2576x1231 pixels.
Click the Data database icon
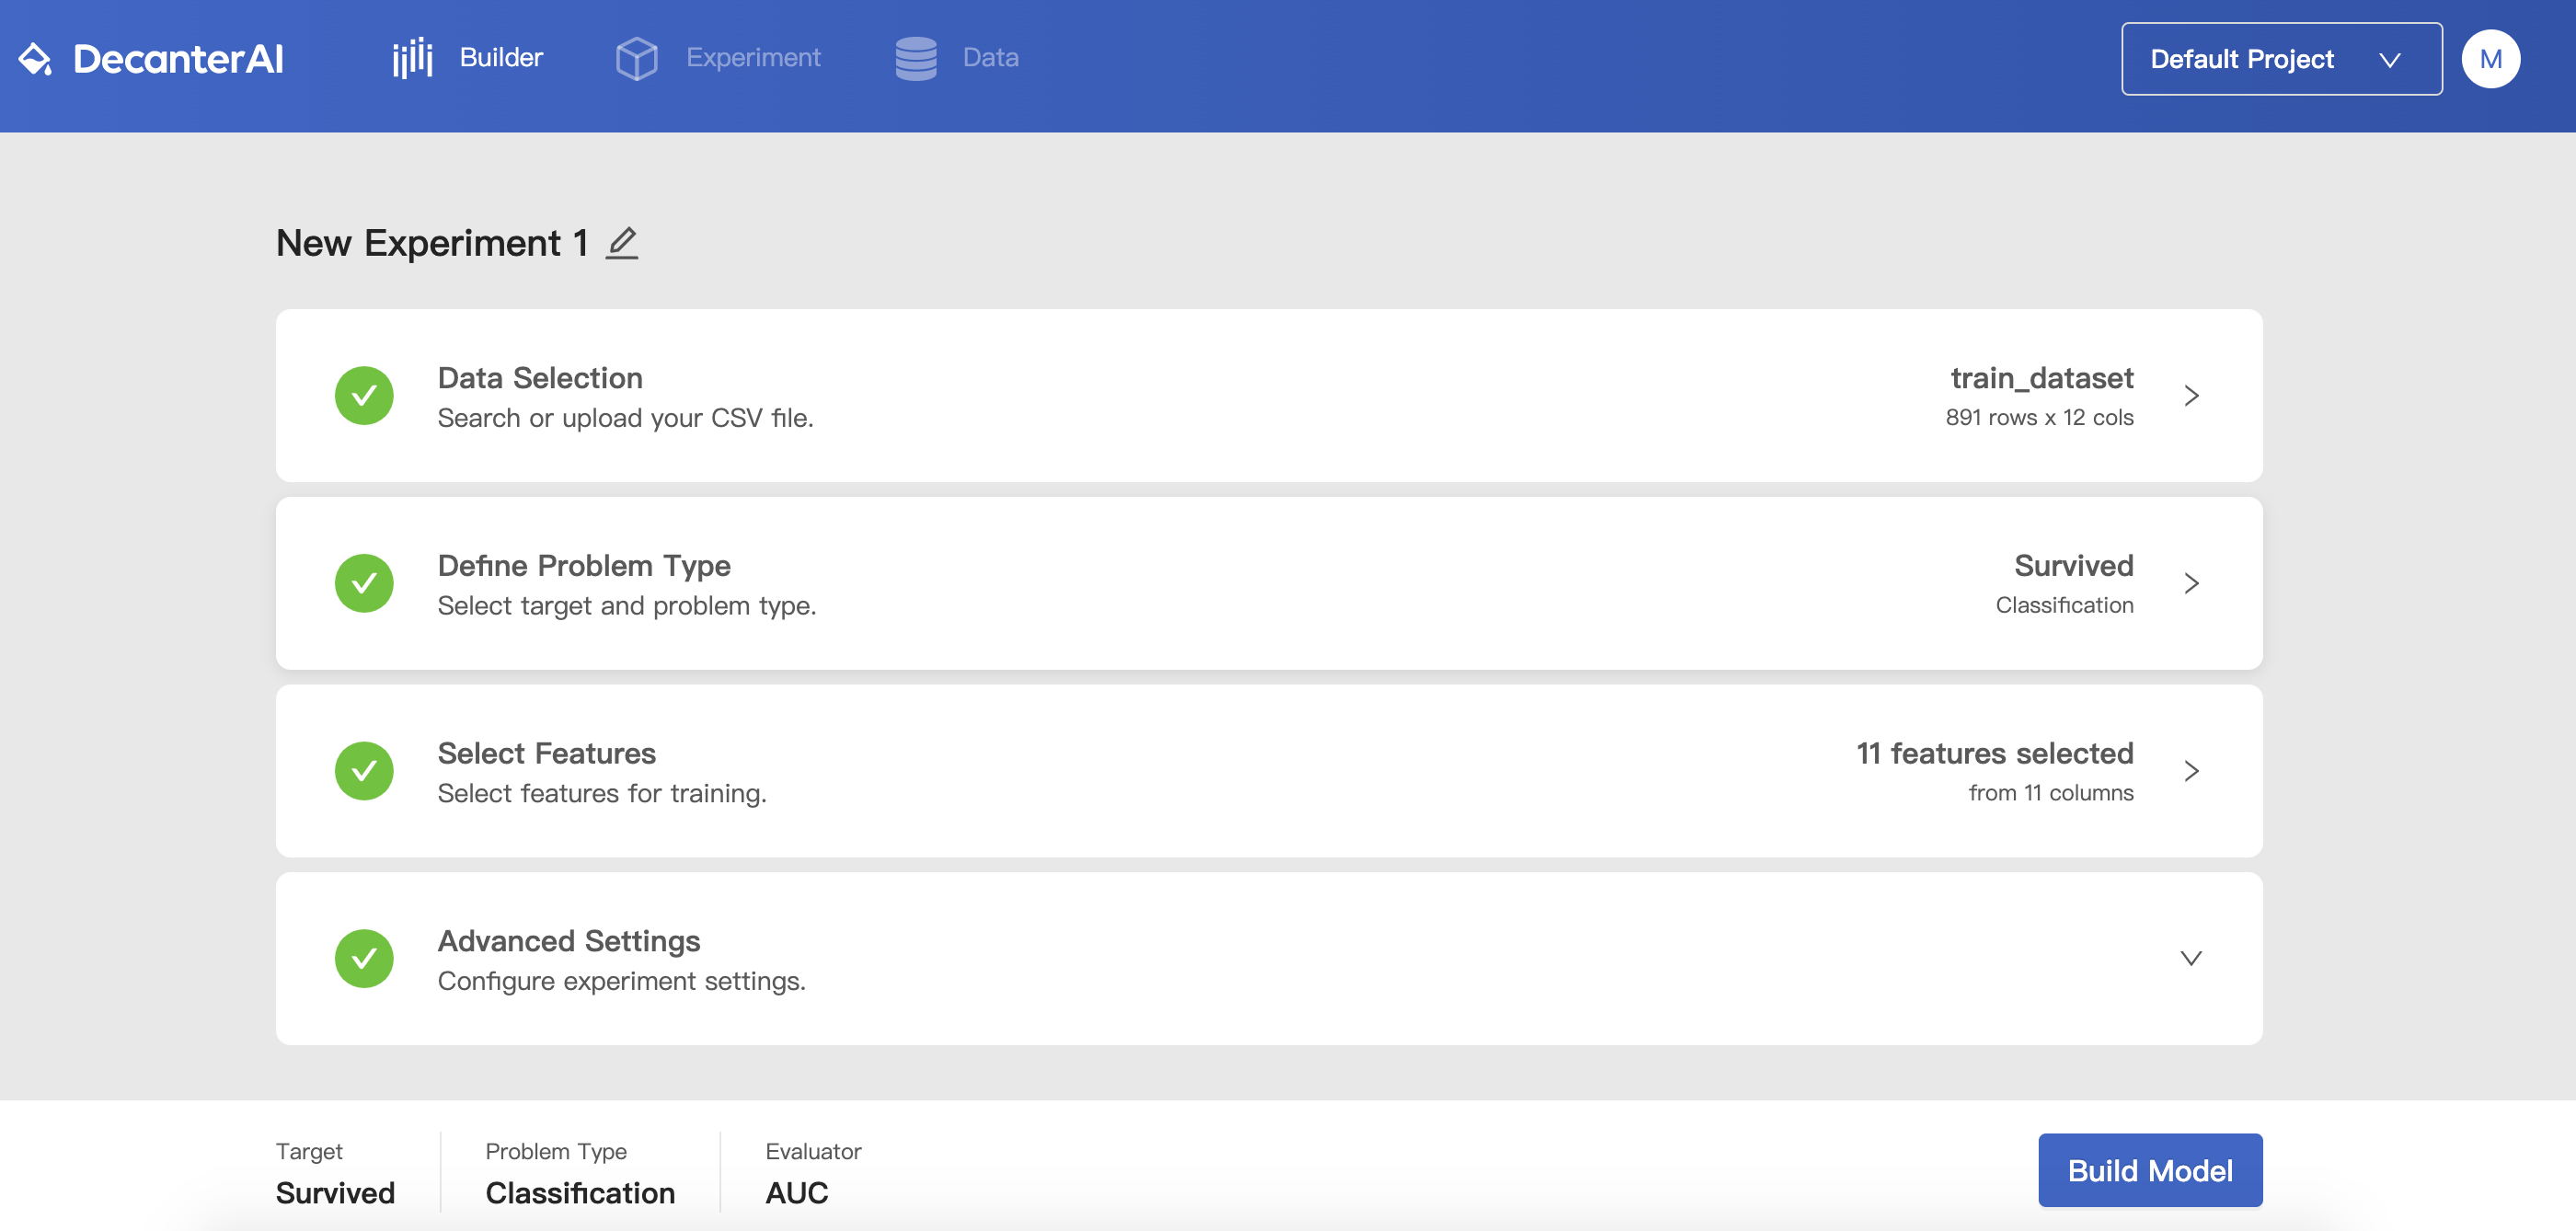pyautogui.click(x=915, y=58)
